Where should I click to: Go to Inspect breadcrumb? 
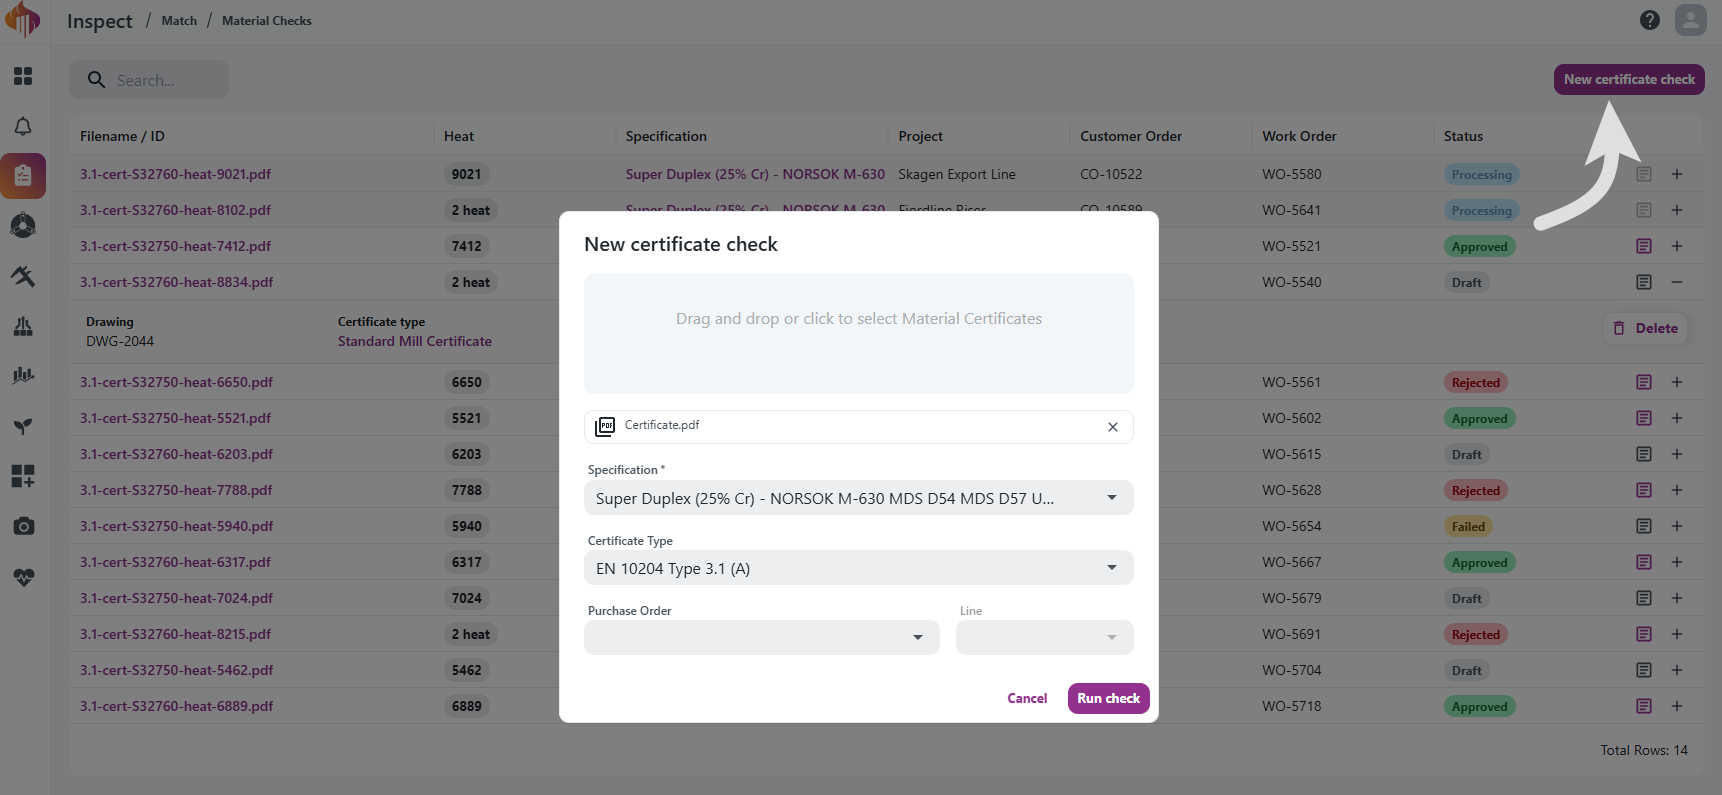99,21
